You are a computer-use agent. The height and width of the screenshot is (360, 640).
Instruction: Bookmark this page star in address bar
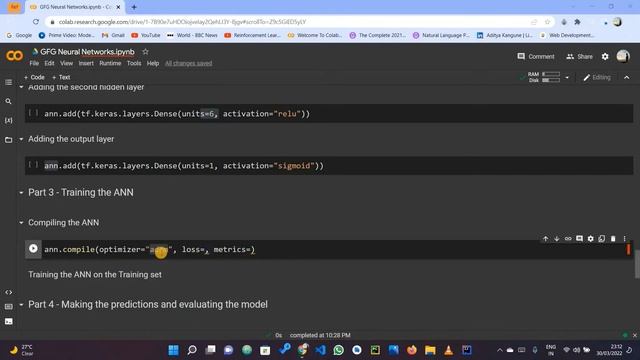click(x=547, y=22)
